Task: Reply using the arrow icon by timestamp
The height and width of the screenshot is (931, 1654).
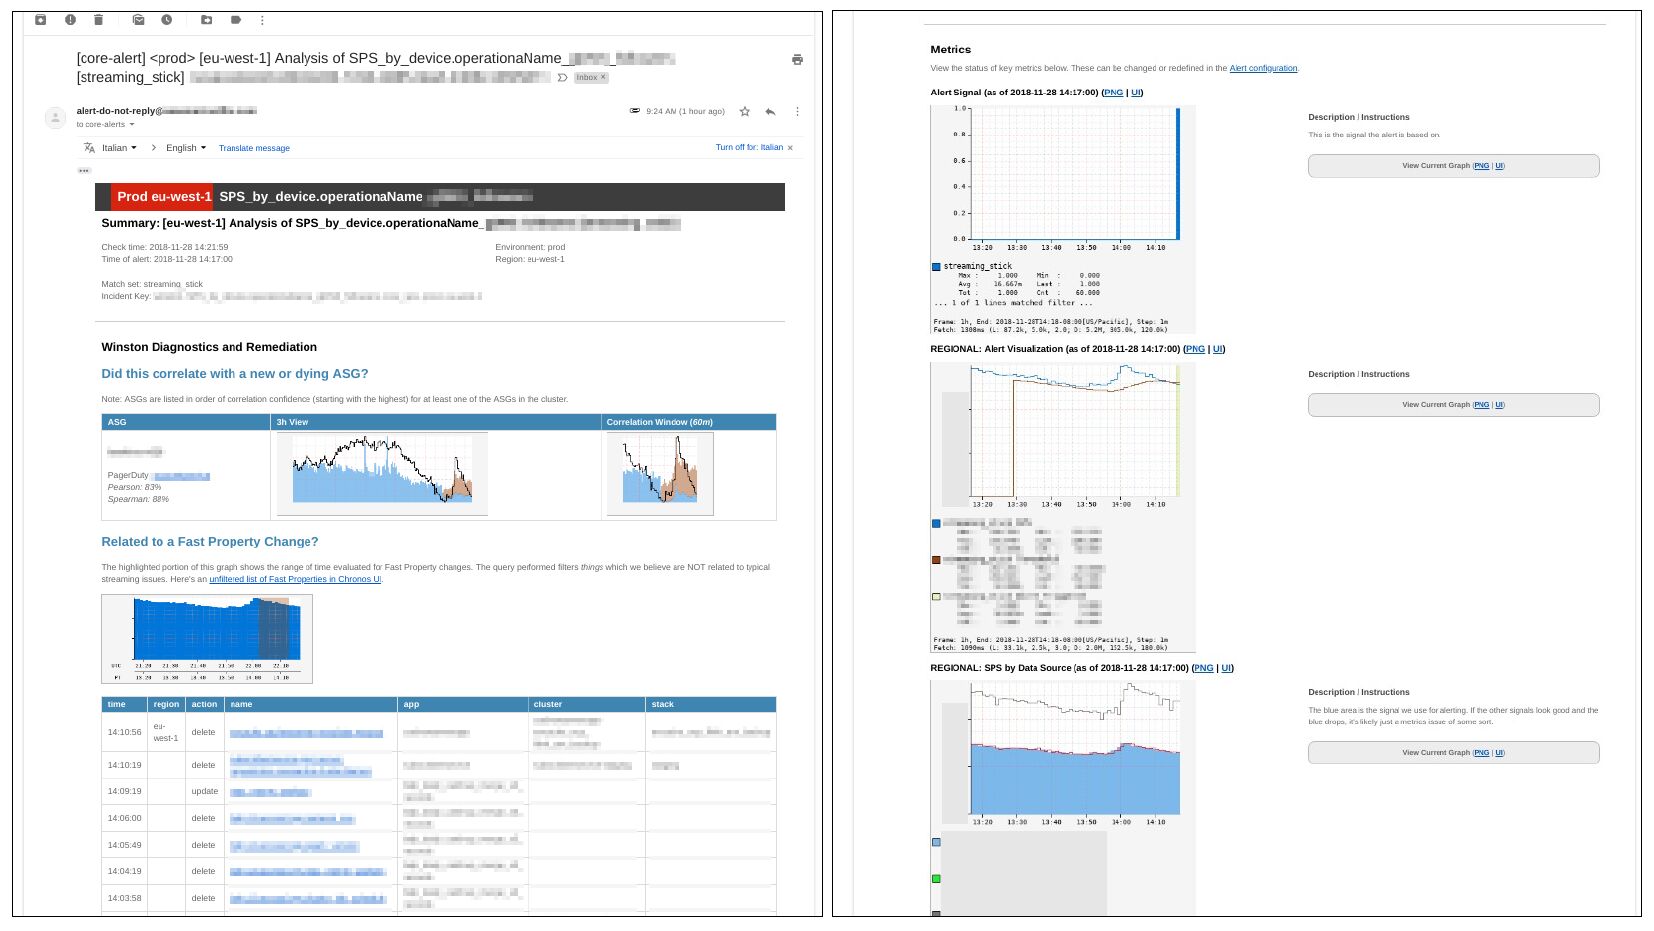Action: (770, 112)
